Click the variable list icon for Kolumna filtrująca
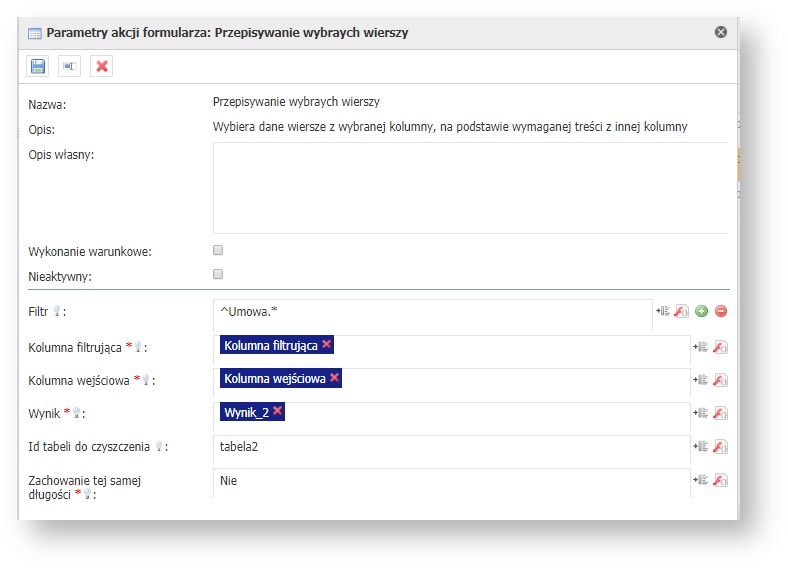 701,347
